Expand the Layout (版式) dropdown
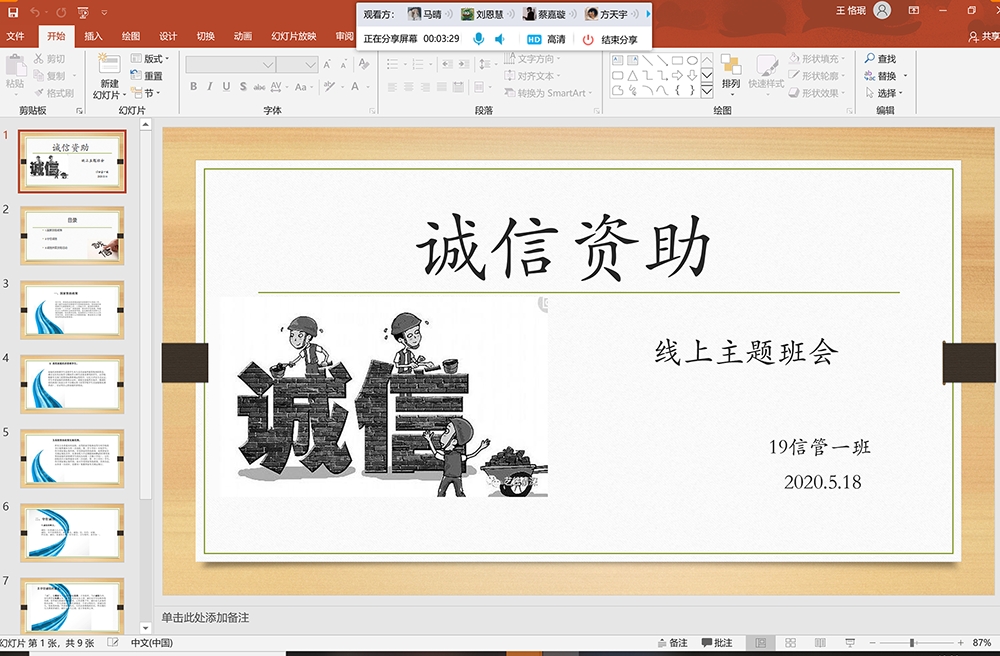Viewport: 1000px width, 656px height. (x=155, y=59)
